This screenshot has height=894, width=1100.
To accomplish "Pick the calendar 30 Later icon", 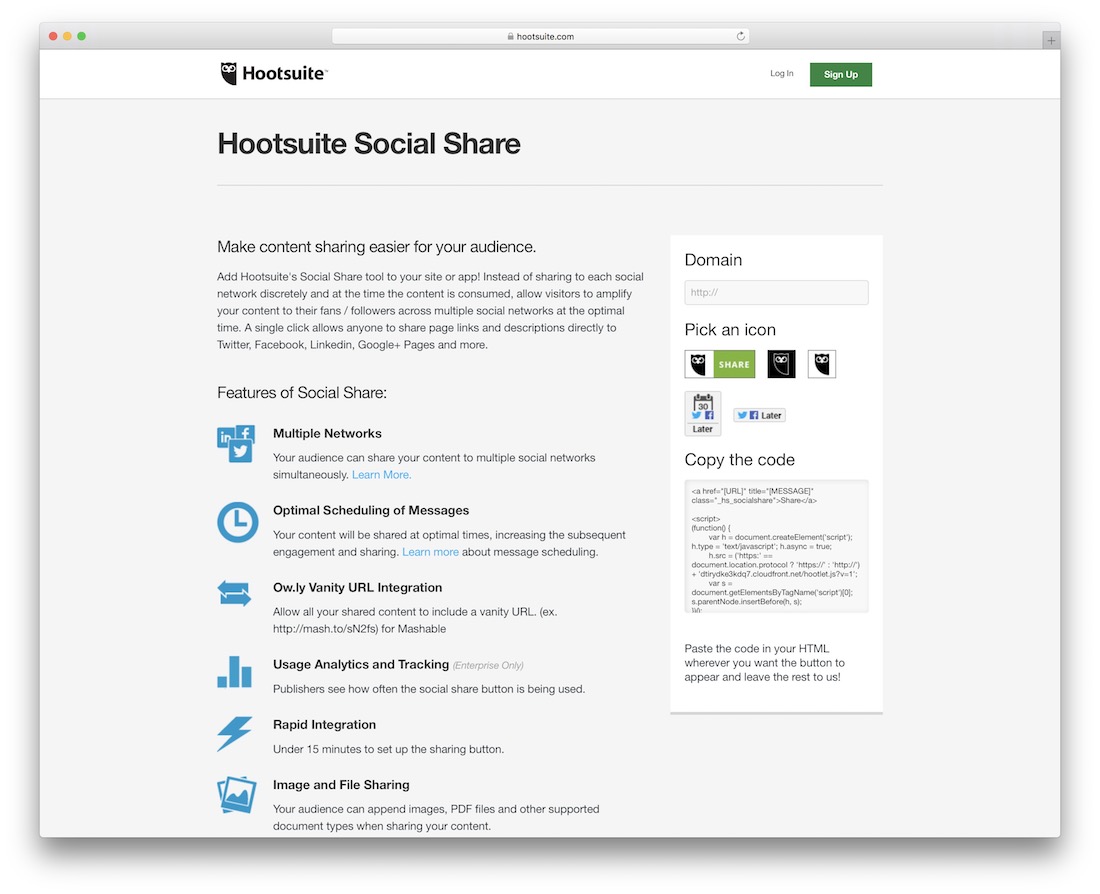I will pos(702,414).
